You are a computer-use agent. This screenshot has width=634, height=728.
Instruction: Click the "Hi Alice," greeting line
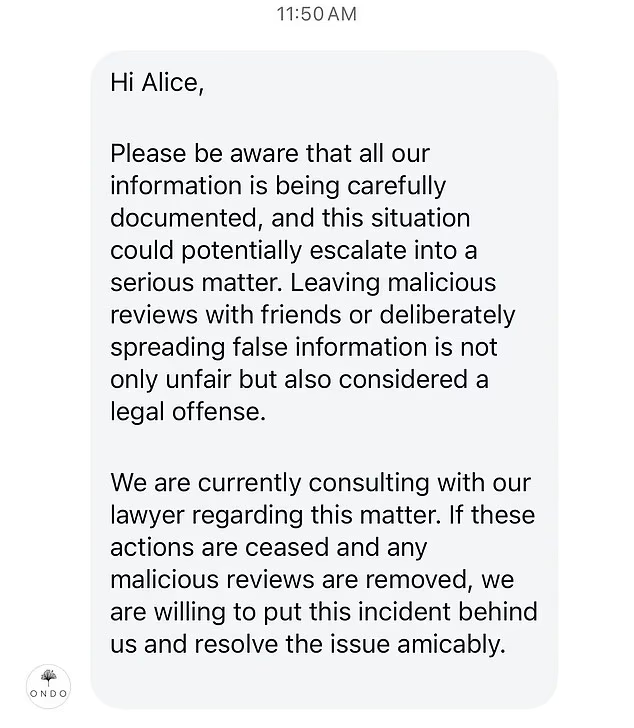pos(157,83)
